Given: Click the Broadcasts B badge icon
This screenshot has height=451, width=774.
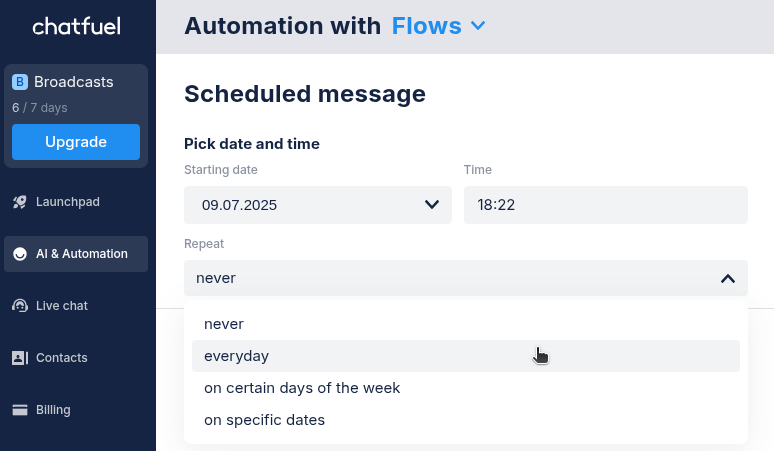Looking at the screenshot, I should 20,82.
